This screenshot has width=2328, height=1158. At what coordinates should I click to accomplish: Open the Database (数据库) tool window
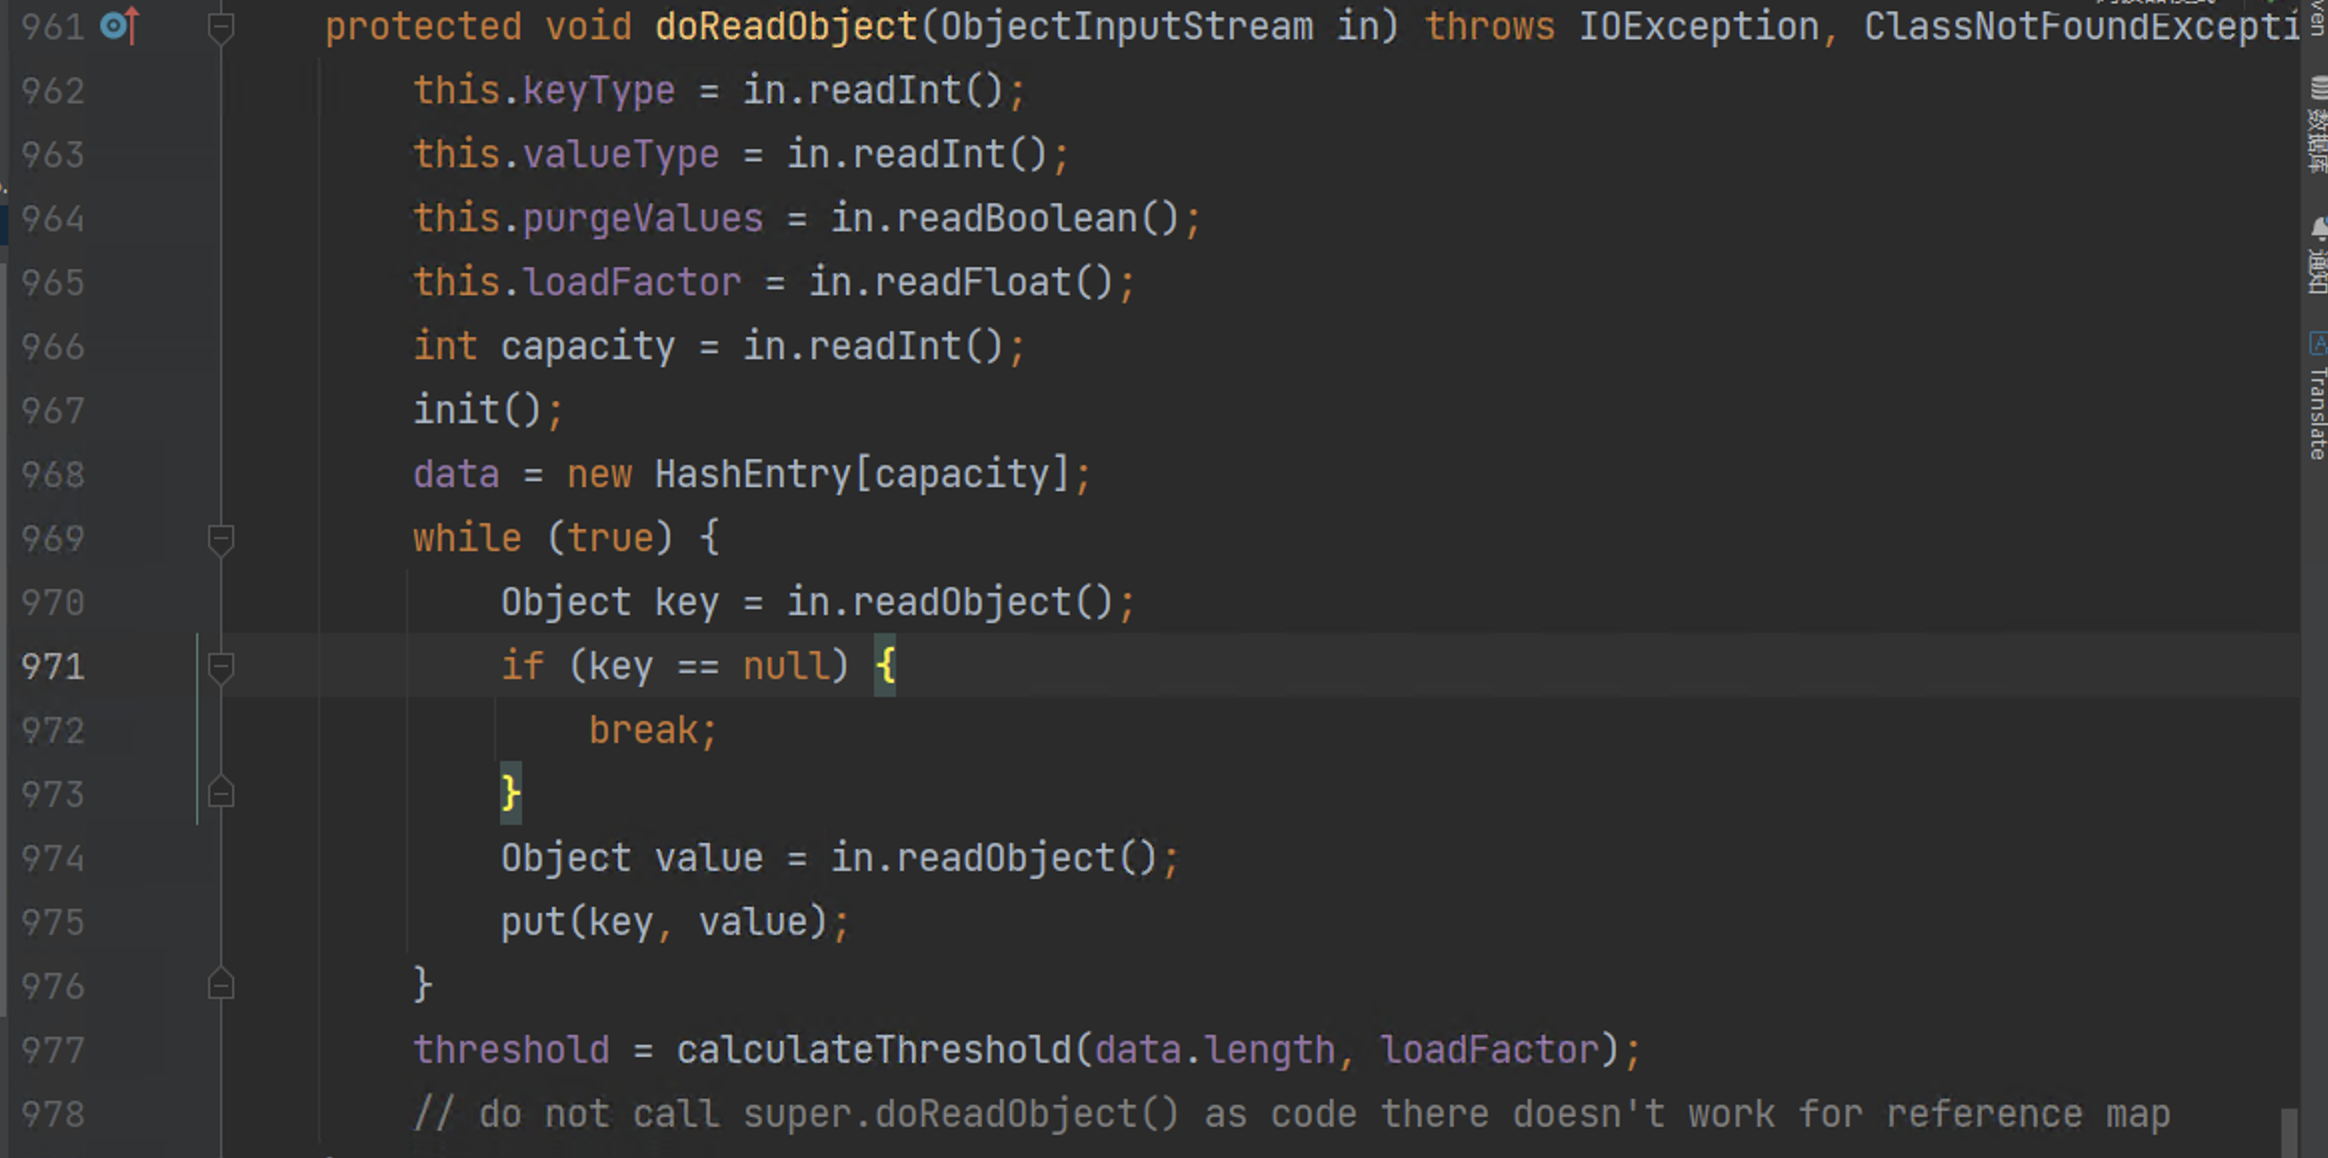(x=2317, y=126)
